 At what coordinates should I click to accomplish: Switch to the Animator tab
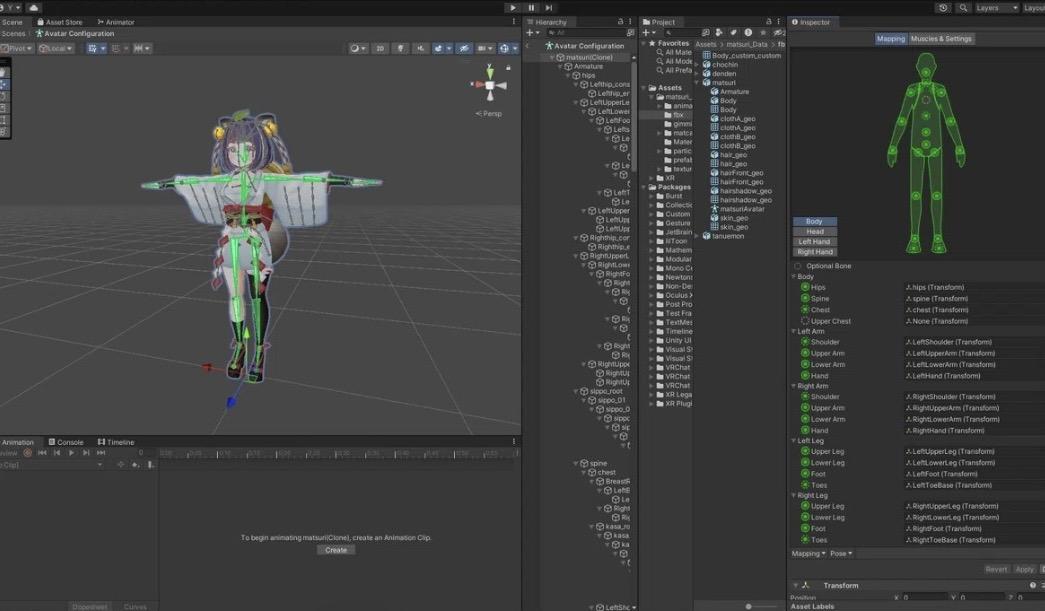point(115,22)
